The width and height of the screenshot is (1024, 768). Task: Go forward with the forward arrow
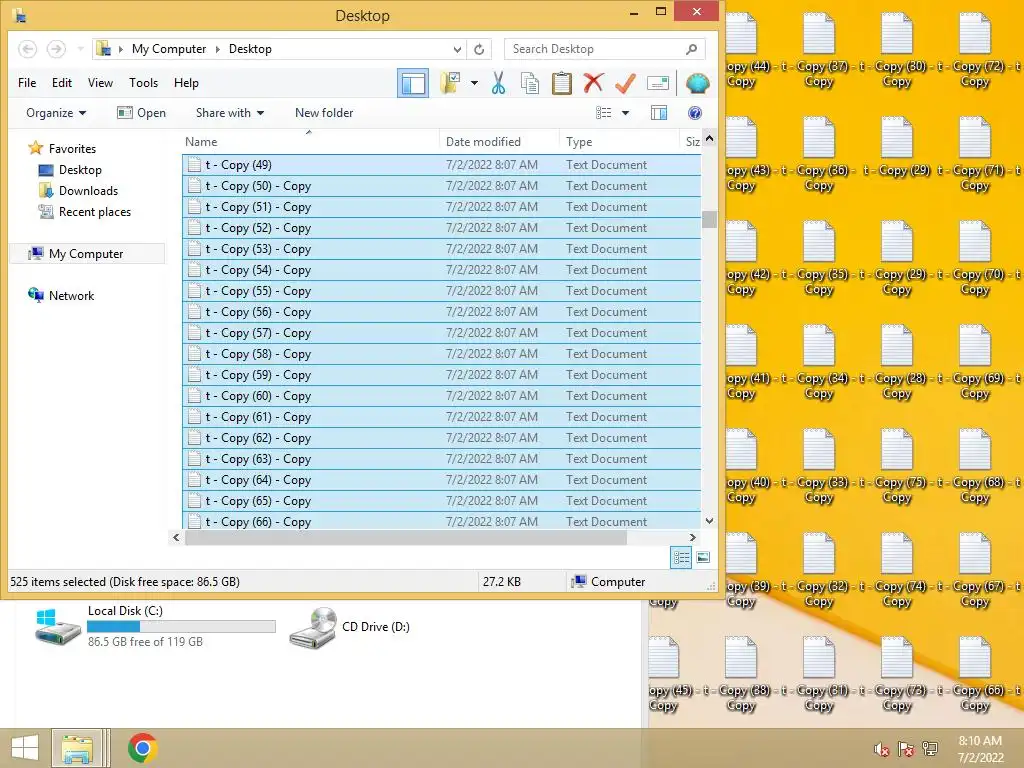pyautogui.click(x=56, y=49)
